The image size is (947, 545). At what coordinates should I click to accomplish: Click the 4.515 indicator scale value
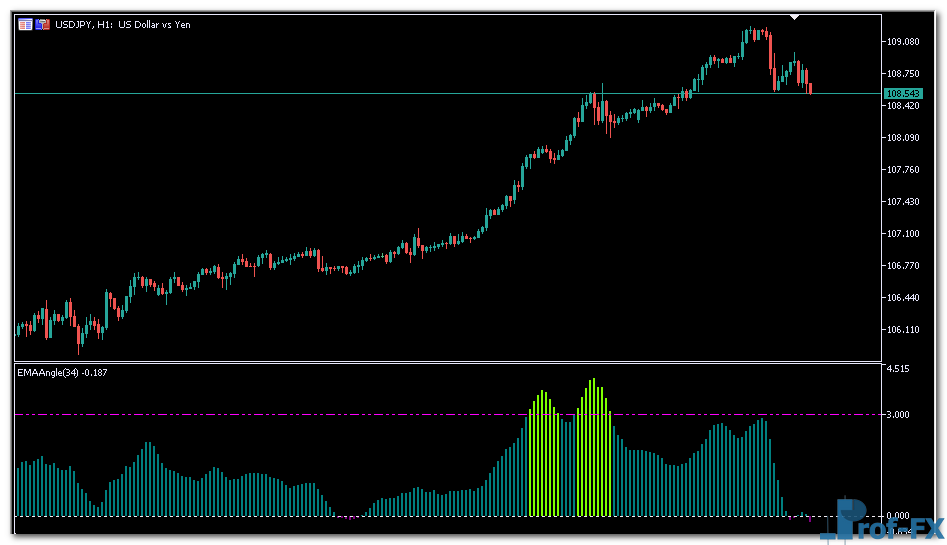pos(897,369)
